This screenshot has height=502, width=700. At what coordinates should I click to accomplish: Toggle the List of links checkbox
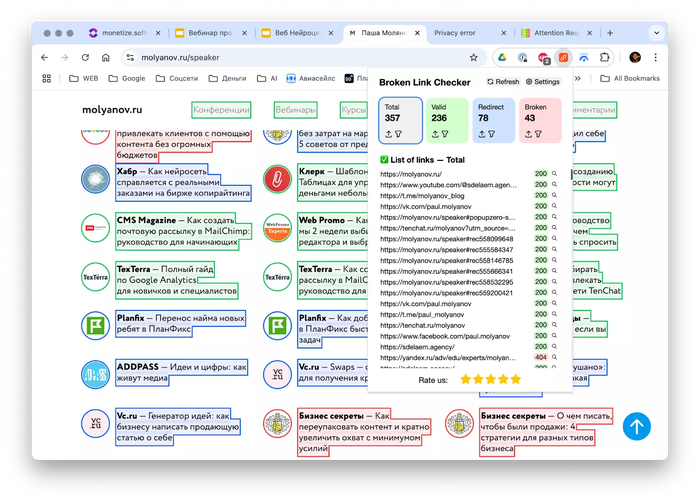[384, 159]
